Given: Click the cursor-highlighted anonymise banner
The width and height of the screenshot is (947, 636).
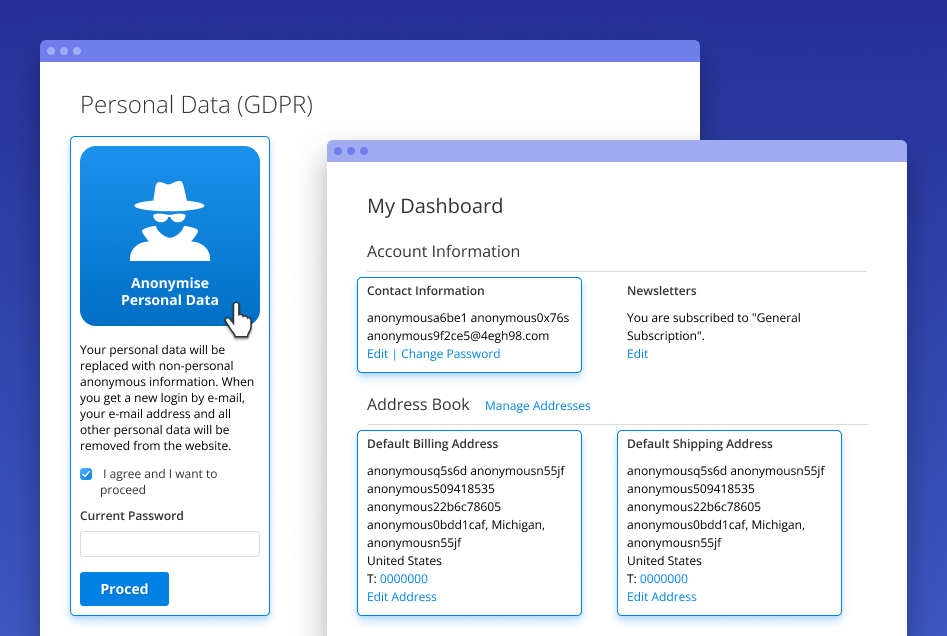Looking at the screenshot, I should pyautogui.click(x=169, y=292).
